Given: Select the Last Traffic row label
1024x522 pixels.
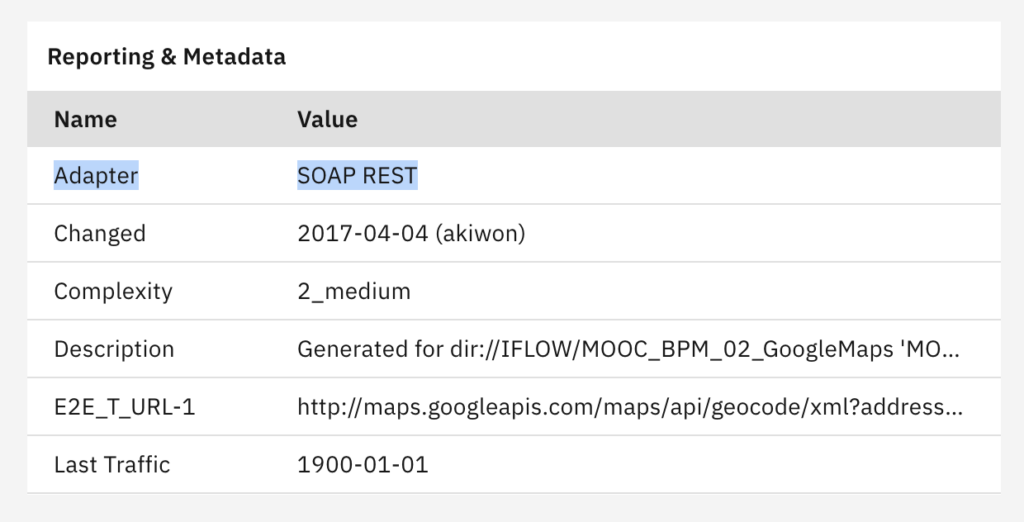Looking at the screenshot, I should coord(112,465).
